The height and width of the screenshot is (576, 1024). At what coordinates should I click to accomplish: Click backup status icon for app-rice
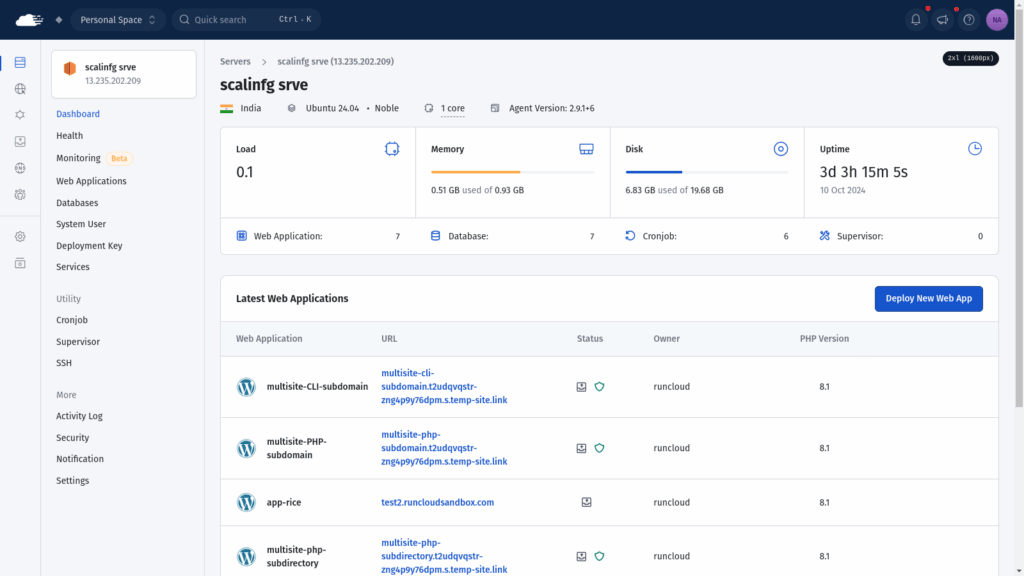[x=586, y=502]
